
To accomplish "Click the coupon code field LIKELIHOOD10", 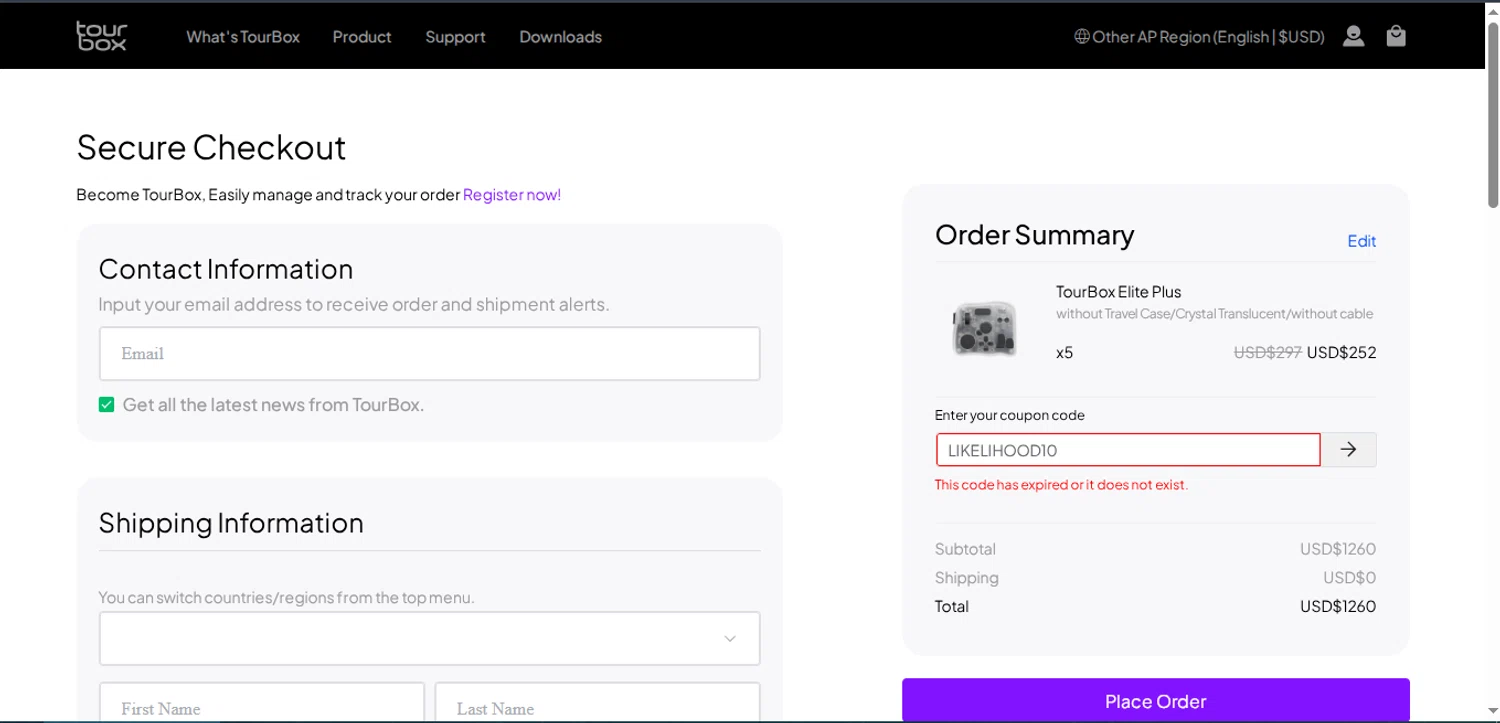I will (x=1128, y=450).
